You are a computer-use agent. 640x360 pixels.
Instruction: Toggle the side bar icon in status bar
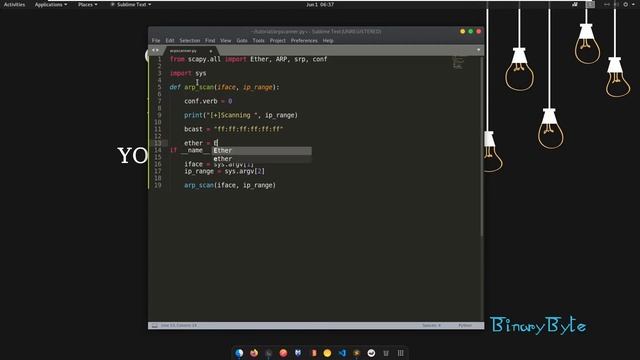pyautogui.click(x=154, y=326)
